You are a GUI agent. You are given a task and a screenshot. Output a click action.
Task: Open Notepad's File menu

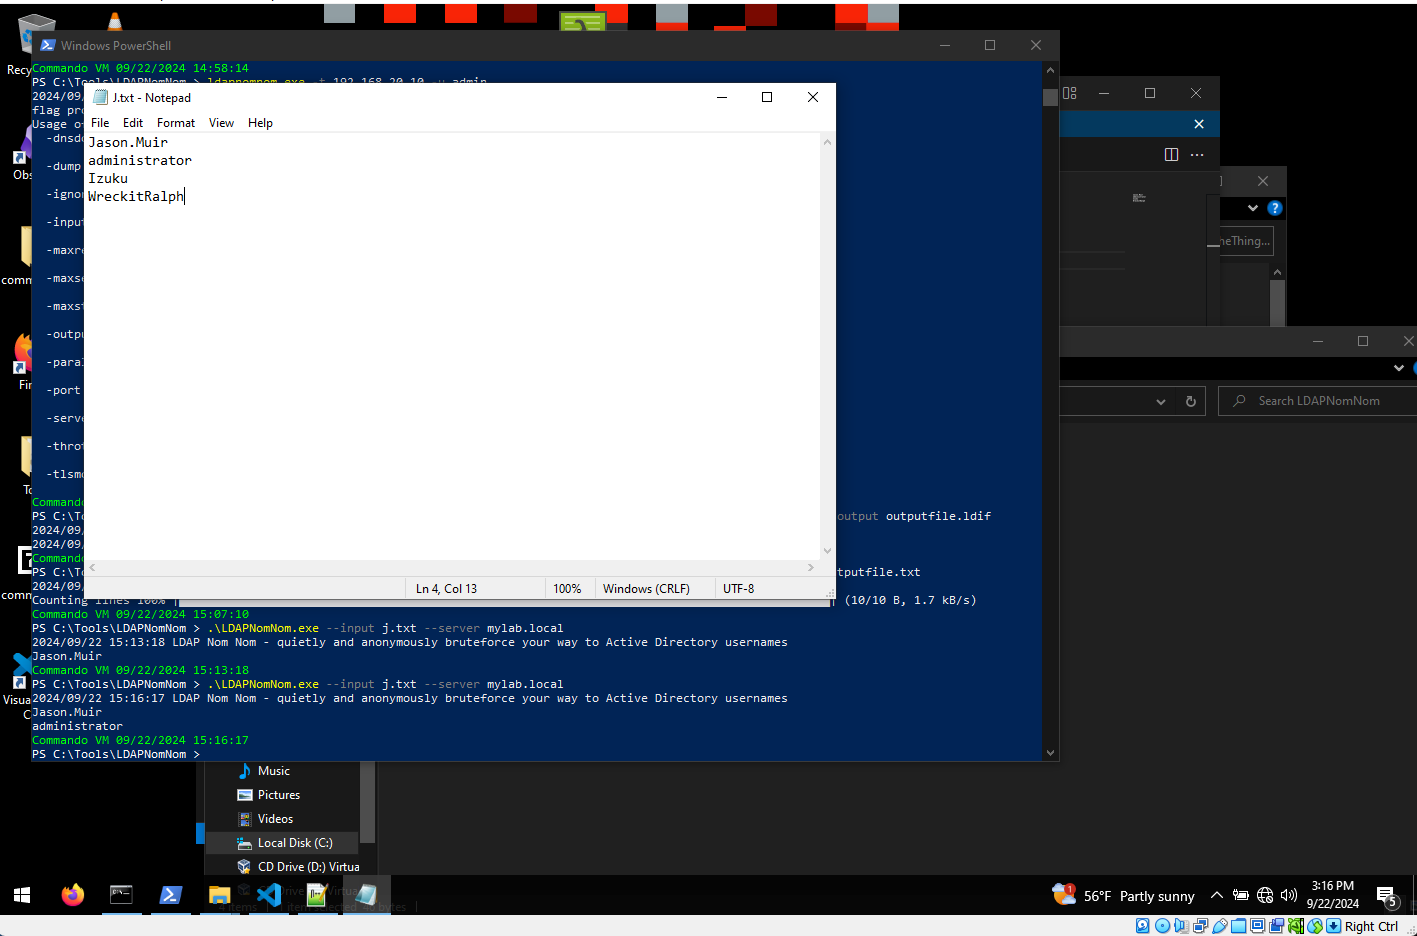pos(100,123)
